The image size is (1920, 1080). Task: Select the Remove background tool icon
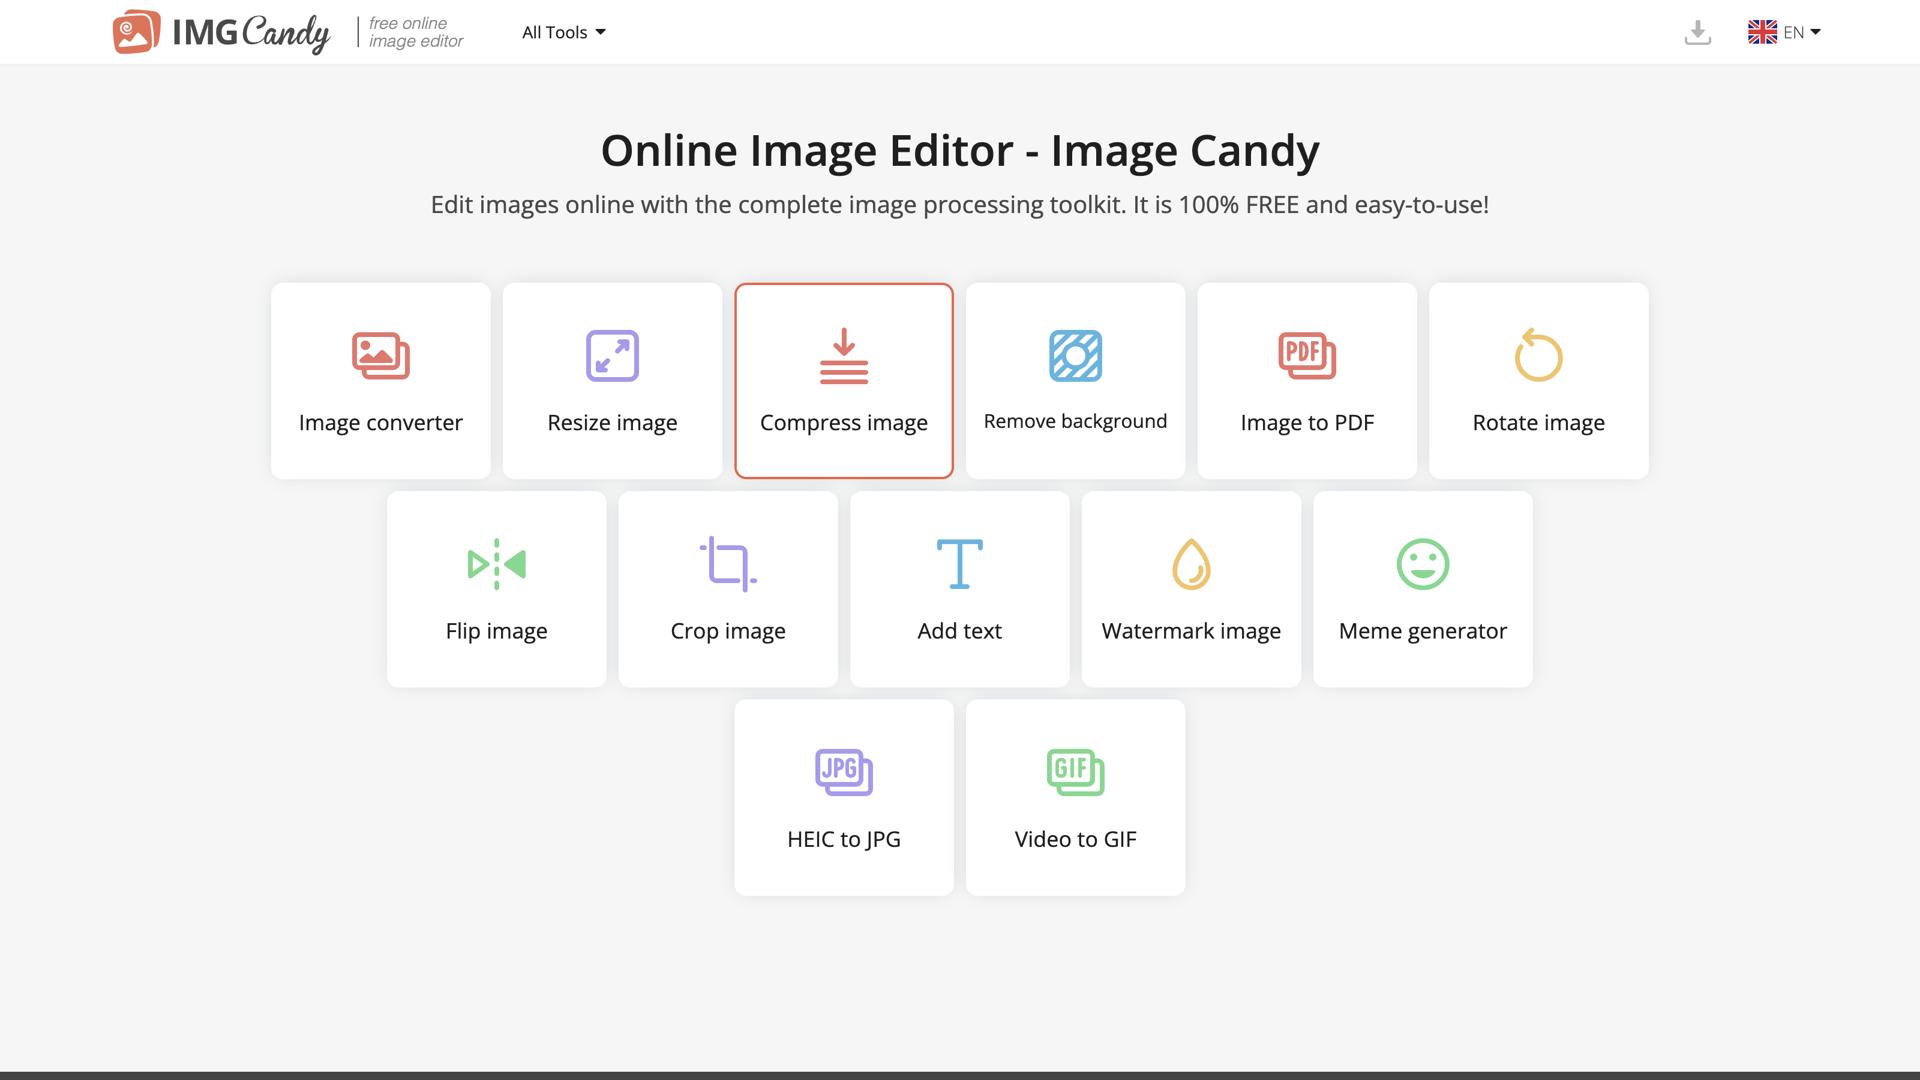point(1075,355)
